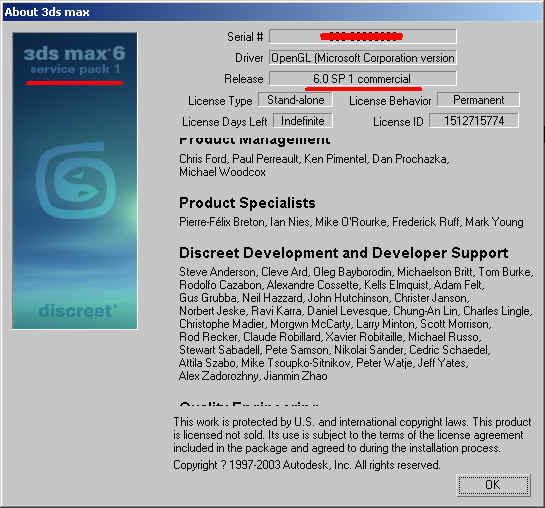Viewport: 545px width, 508px height.
Task: Click the Product Specialists names line
Action: 351,222
